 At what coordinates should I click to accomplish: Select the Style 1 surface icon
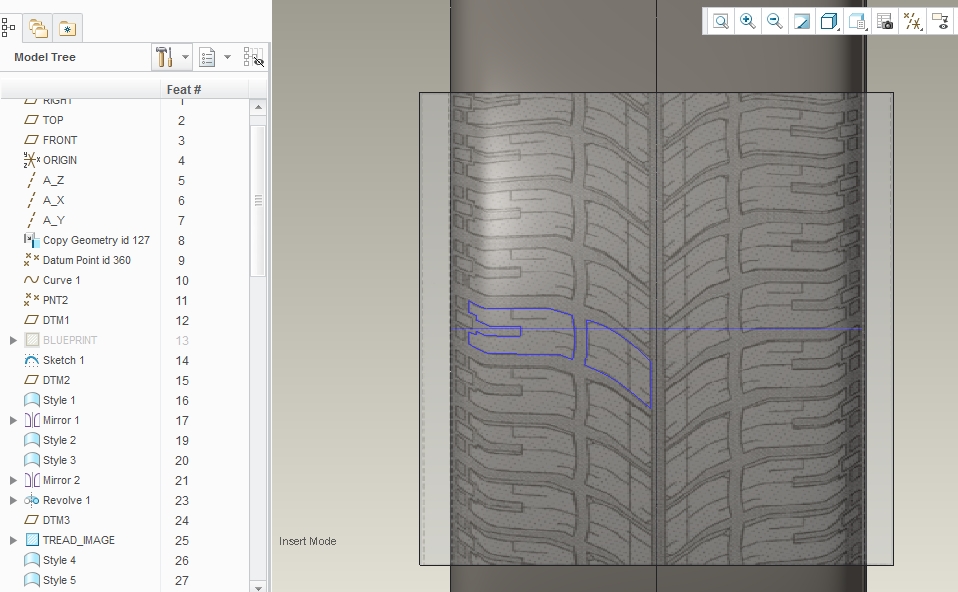[31, 400]
